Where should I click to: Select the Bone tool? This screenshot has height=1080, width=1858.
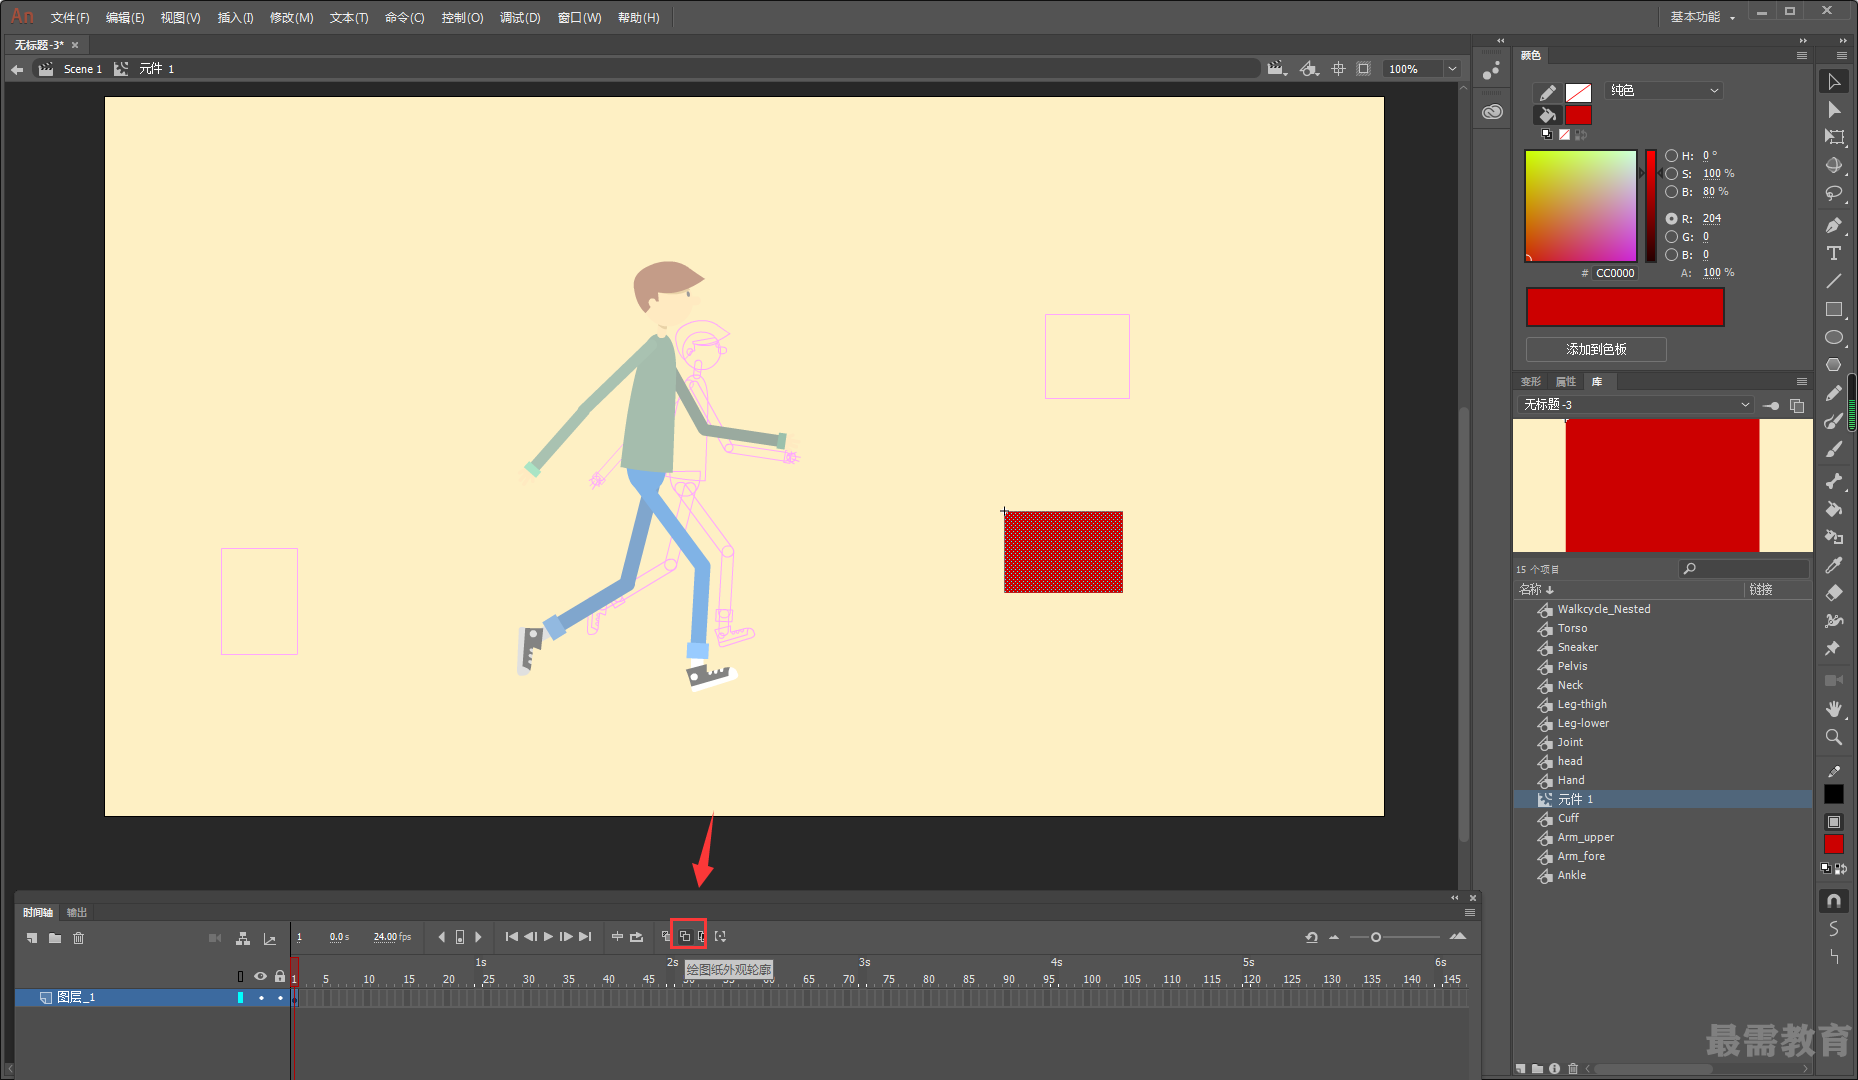click(x=1834, y=481)
